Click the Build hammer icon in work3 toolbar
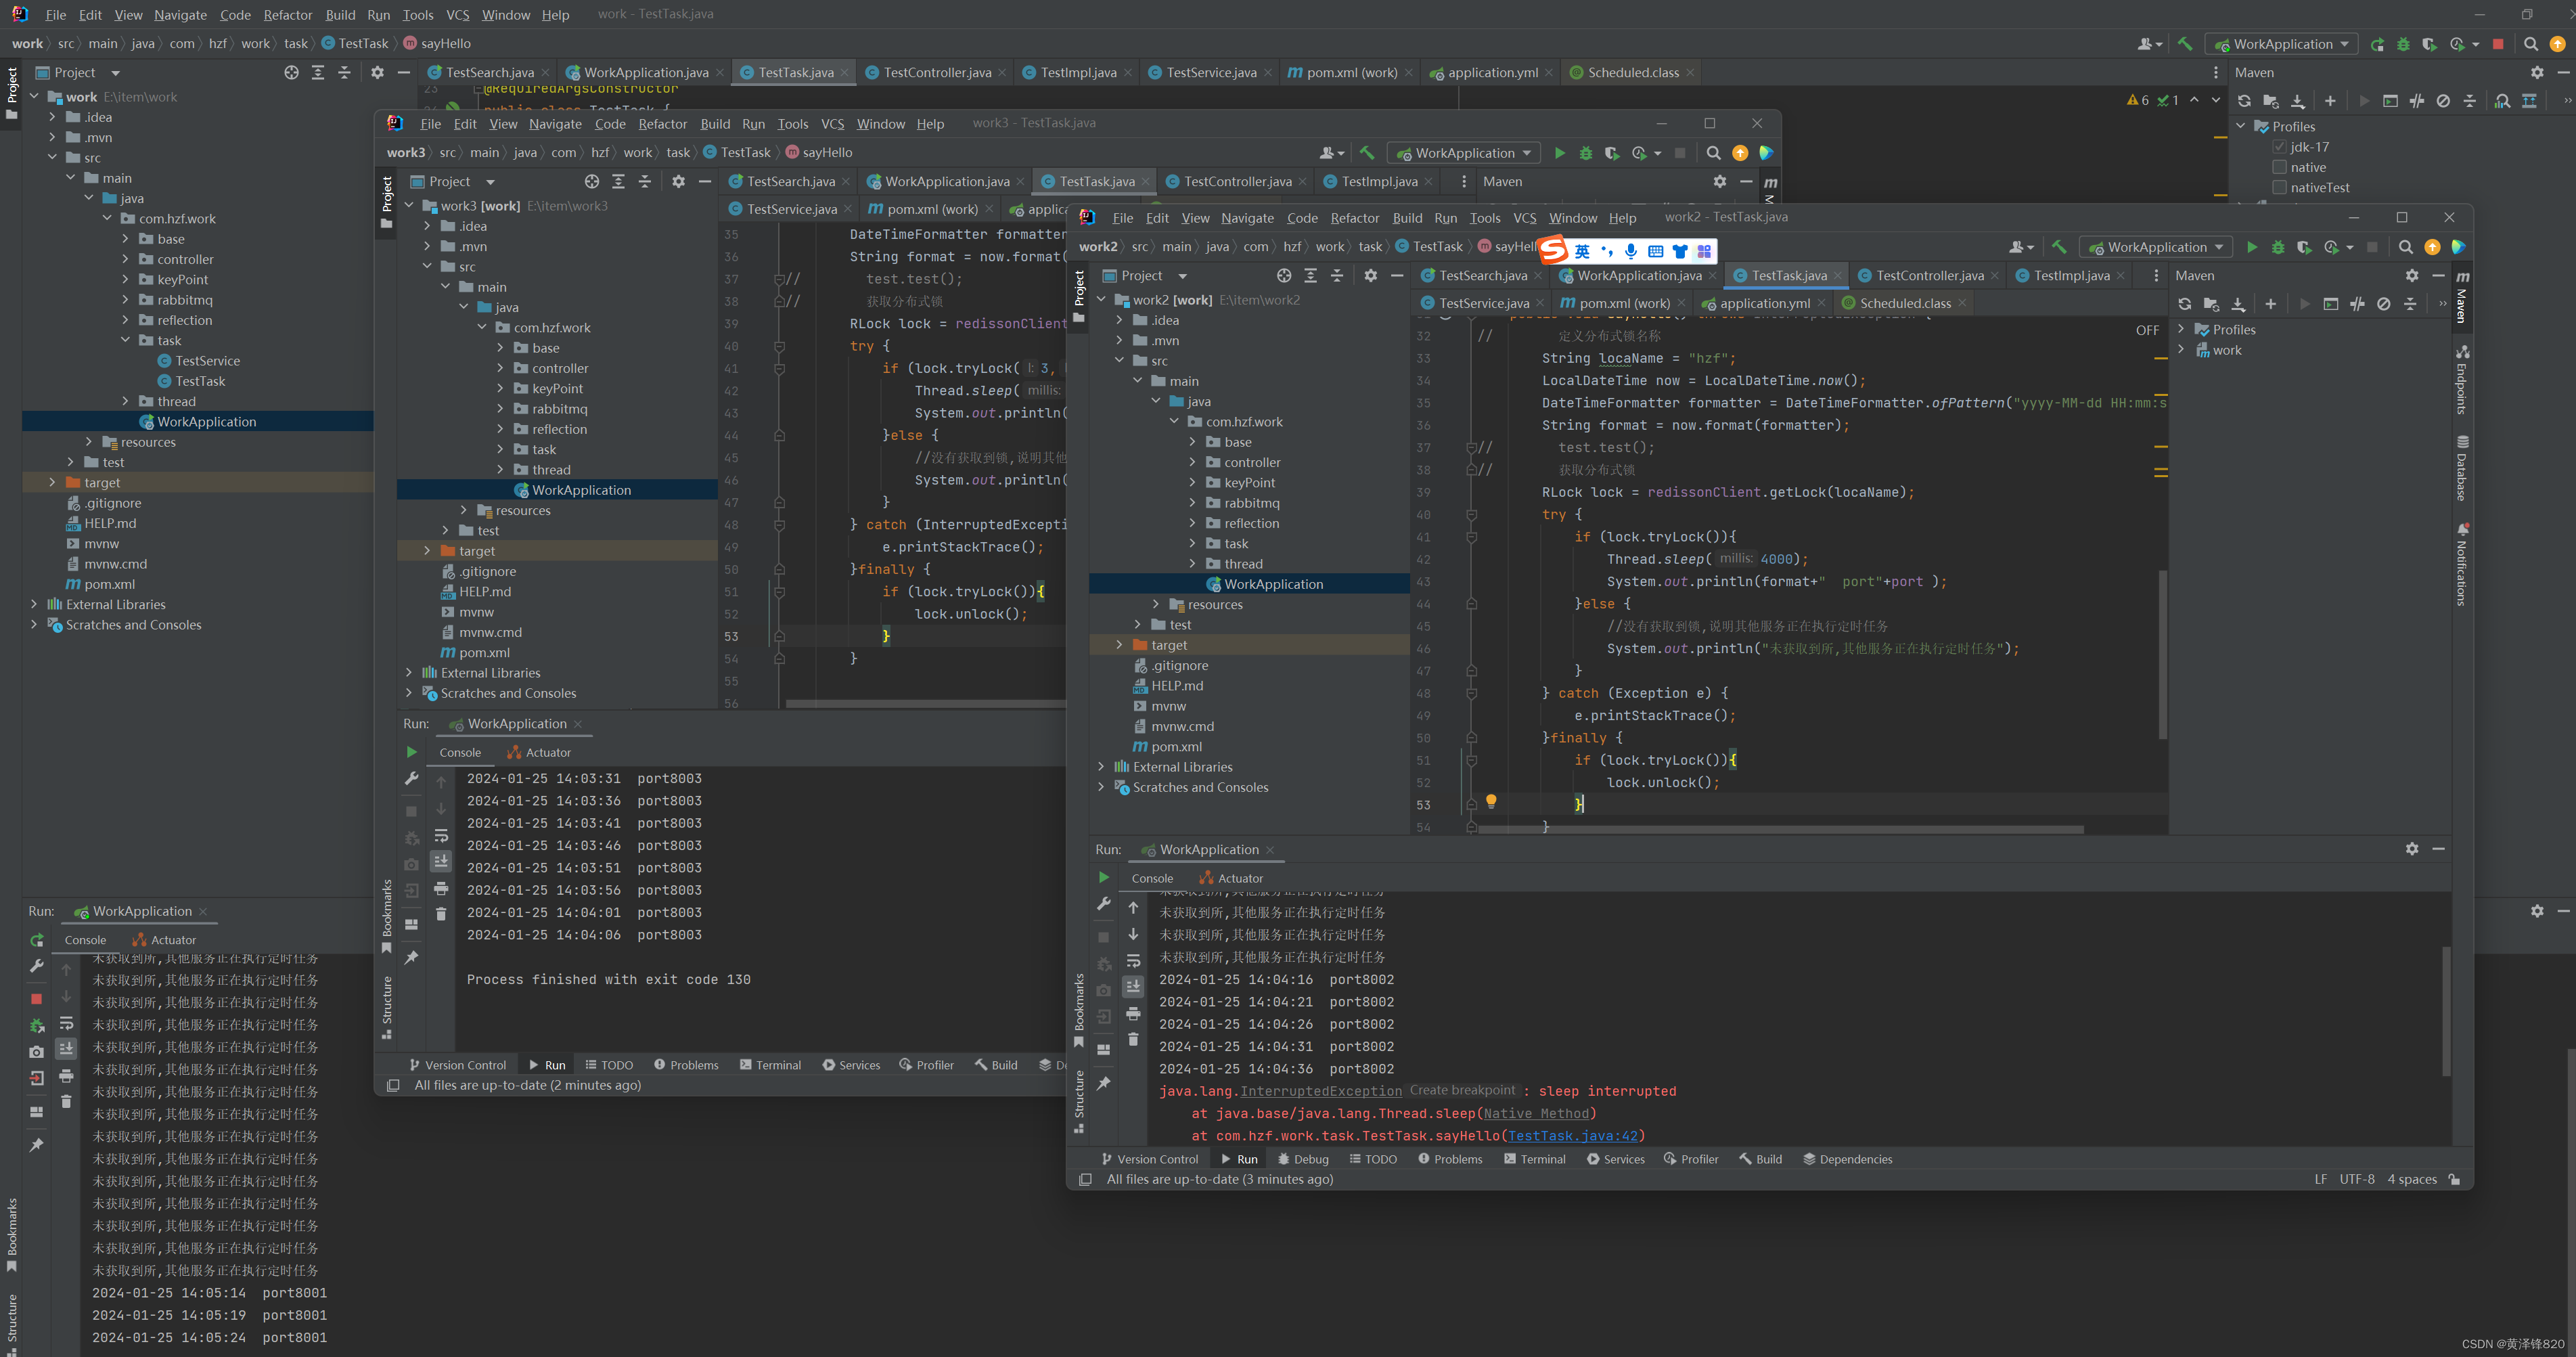 click(1367, 153)
